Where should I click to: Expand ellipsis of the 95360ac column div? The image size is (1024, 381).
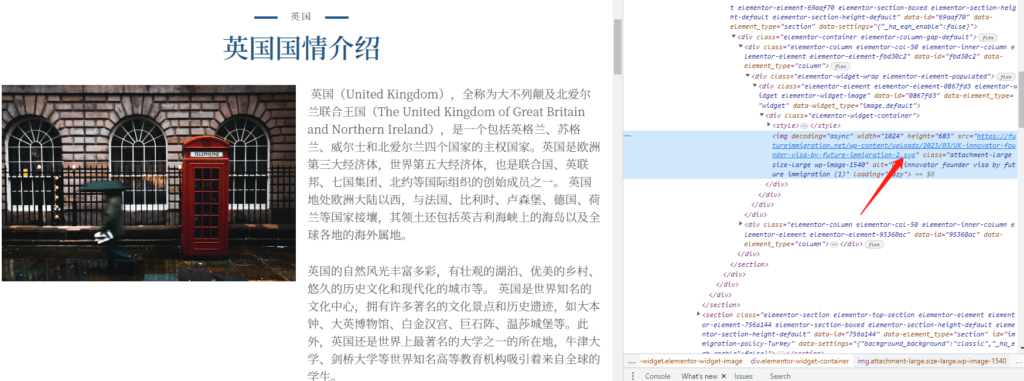[x=833, y=244]
